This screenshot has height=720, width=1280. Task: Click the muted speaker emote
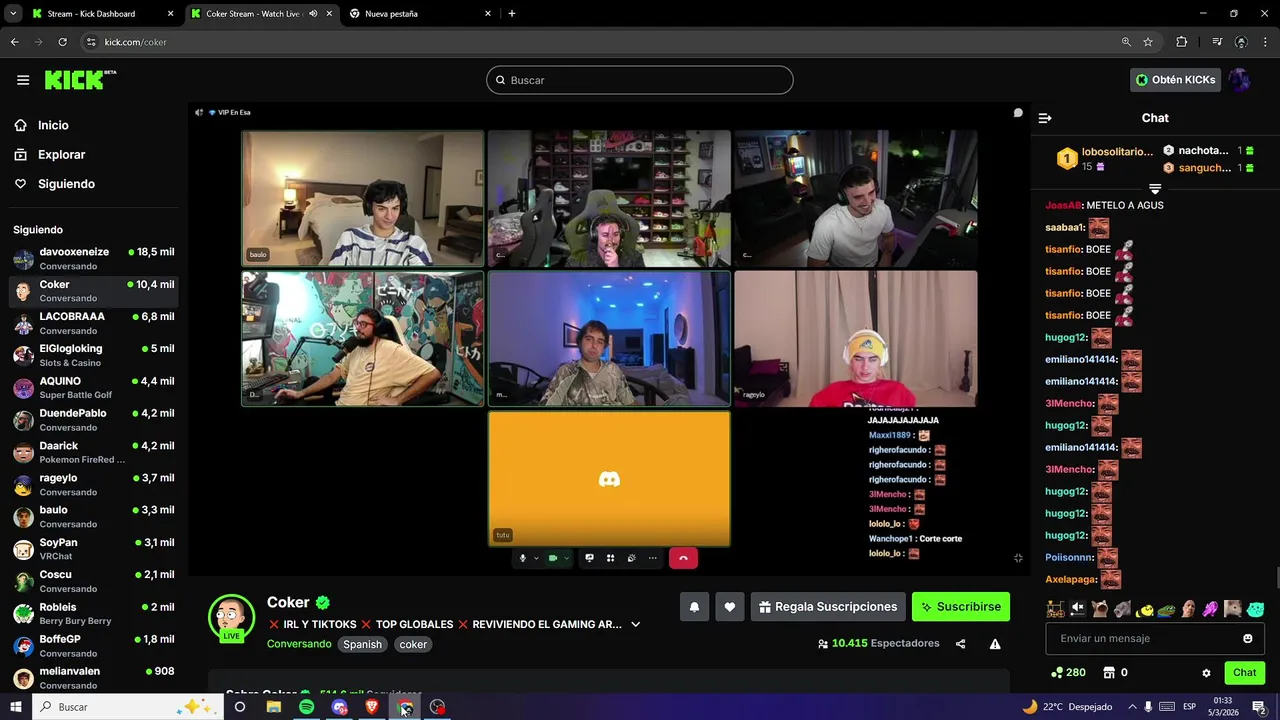tap(1078, 609)
